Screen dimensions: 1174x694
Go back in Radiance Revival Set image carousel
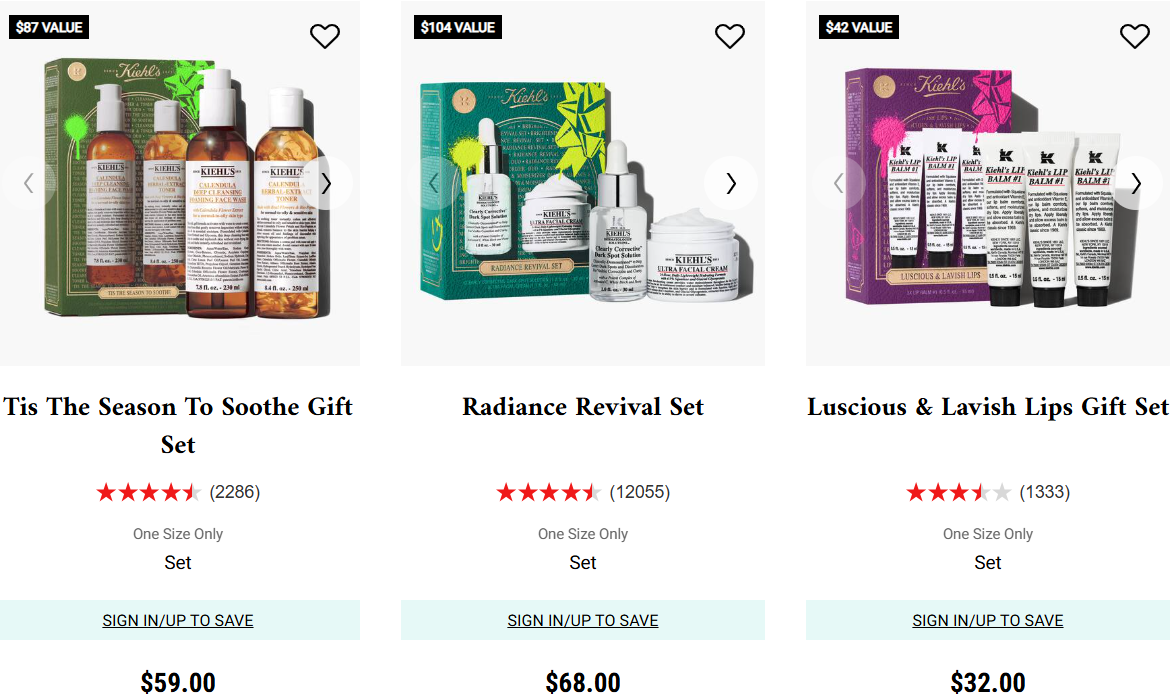[433, 183]
